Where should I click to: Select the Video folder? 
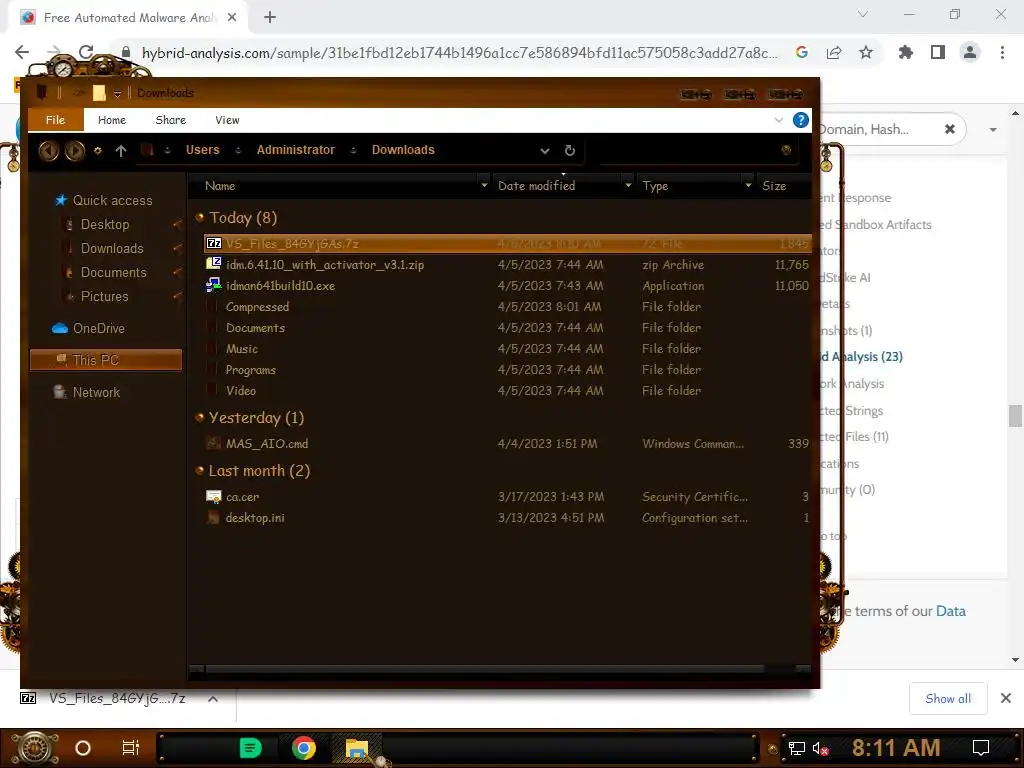[240, 390]
